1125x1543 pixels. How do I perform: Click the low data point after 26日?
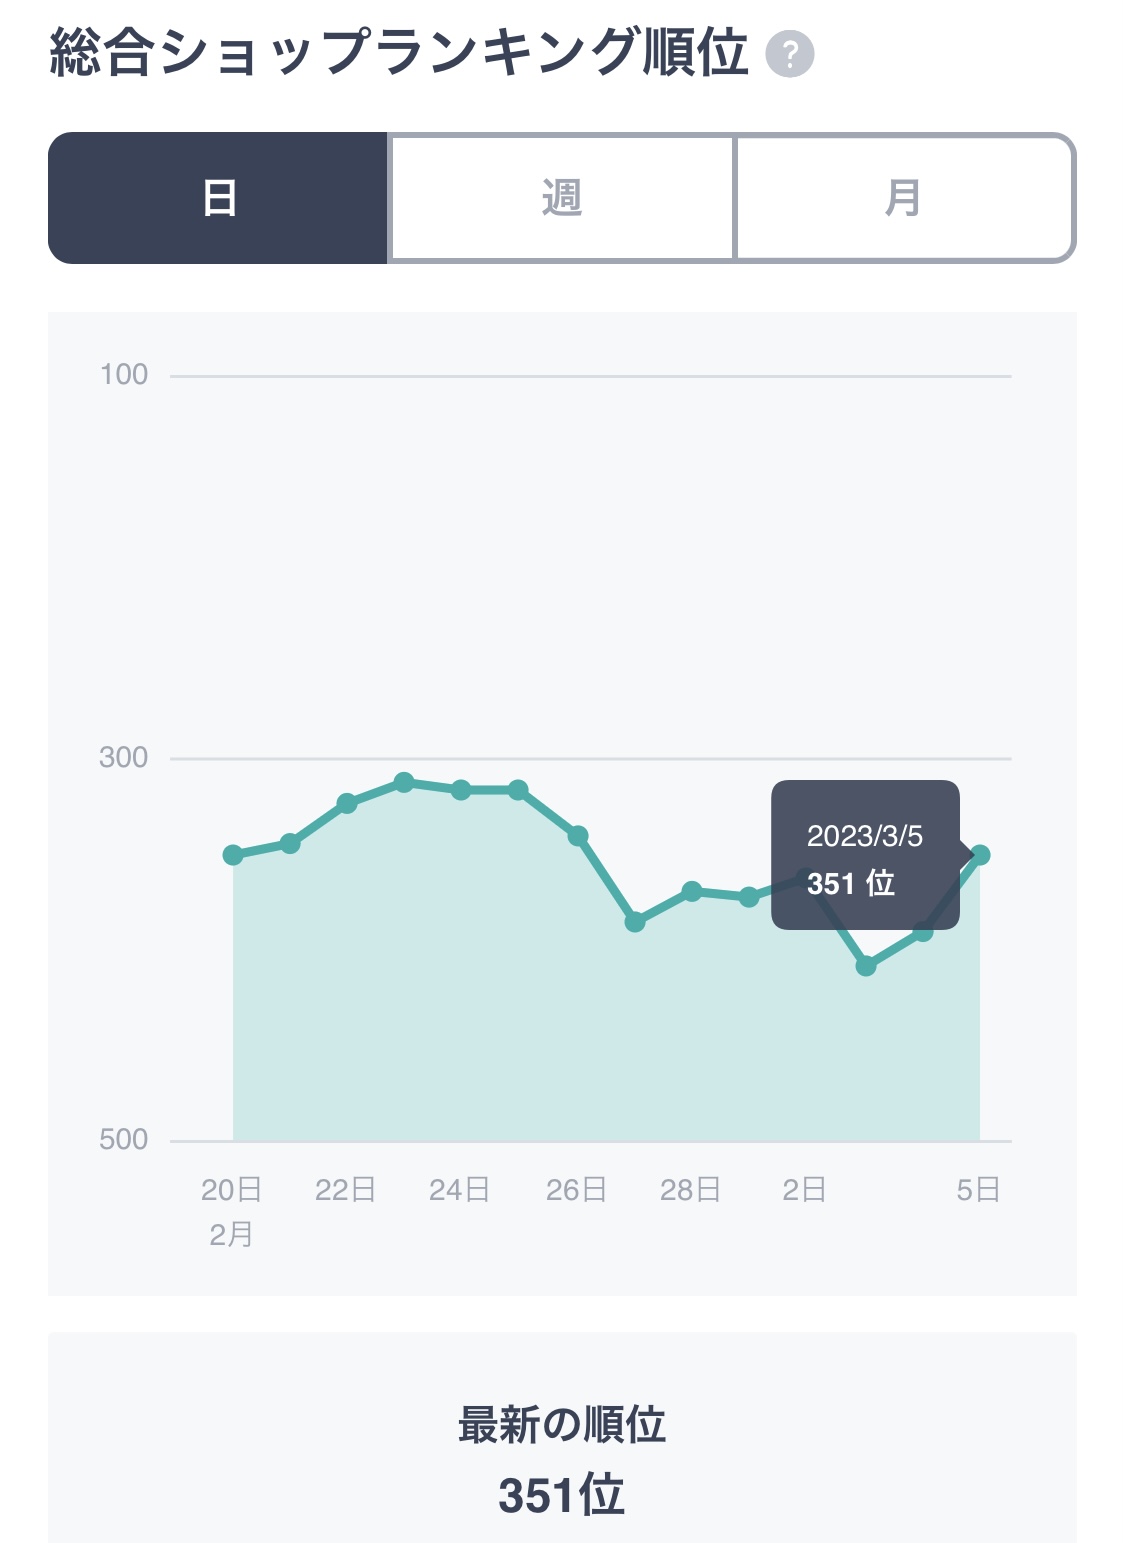(x=635, y=922)
